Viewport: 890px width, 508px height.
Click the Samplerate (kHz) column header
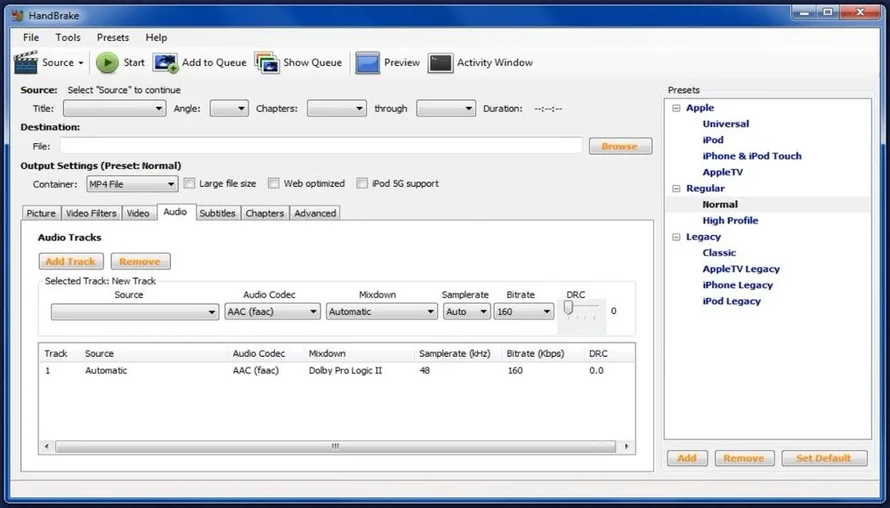coord(457,354)
